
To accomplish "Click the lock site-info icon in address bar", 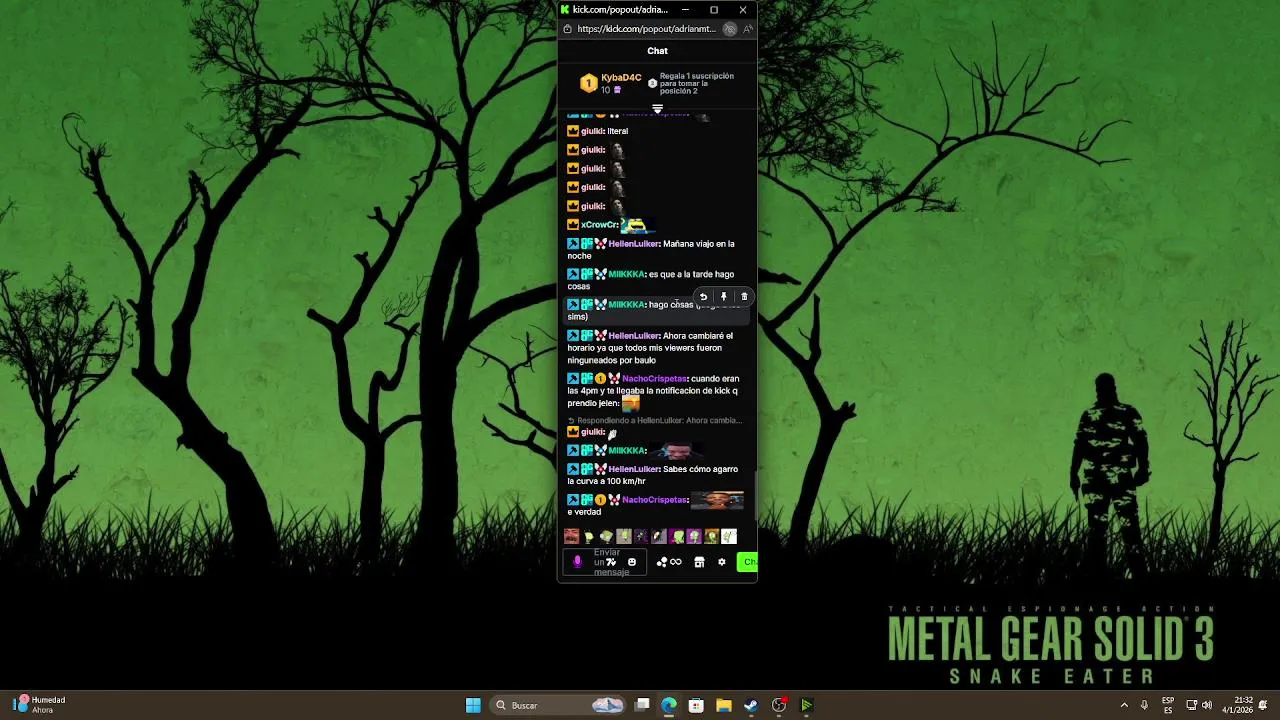I will coord(568,29).
